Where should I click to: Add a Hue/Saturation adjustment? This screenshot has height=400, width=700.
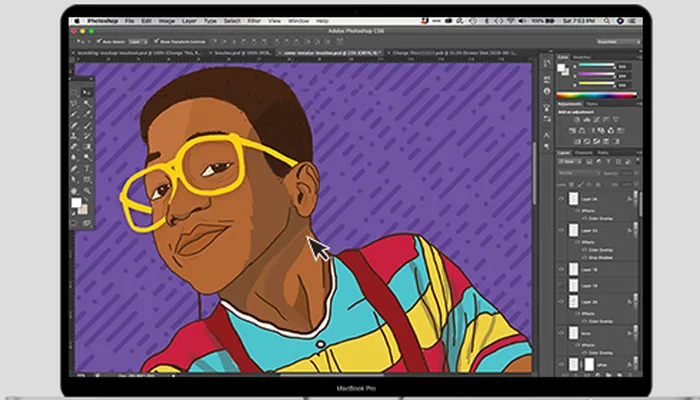[572, 131]
